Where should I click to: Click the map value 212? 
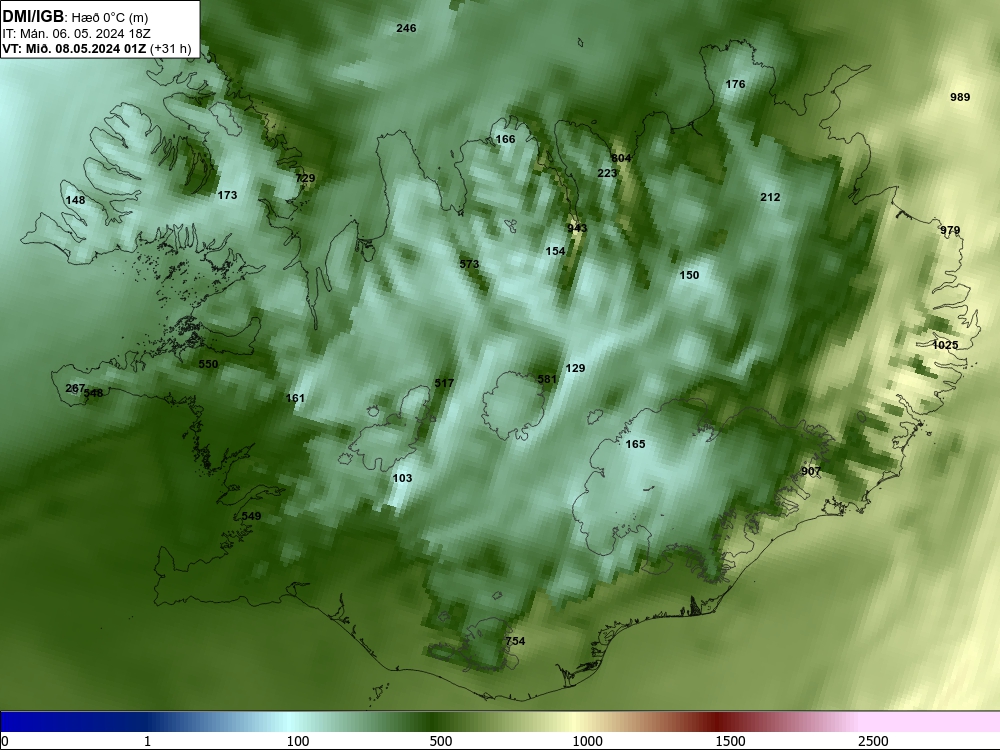pos(770,197)
